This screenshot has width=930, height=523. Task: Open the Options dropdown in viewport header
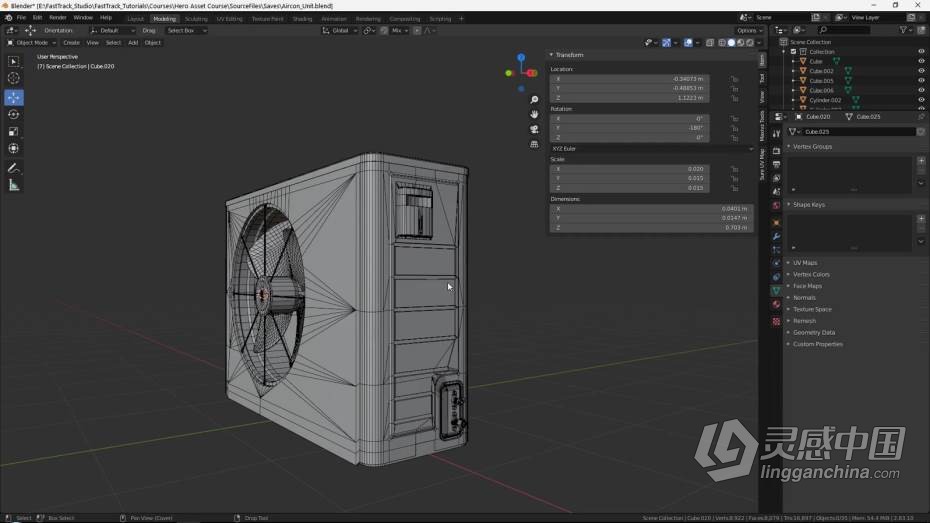click(749, 30)
